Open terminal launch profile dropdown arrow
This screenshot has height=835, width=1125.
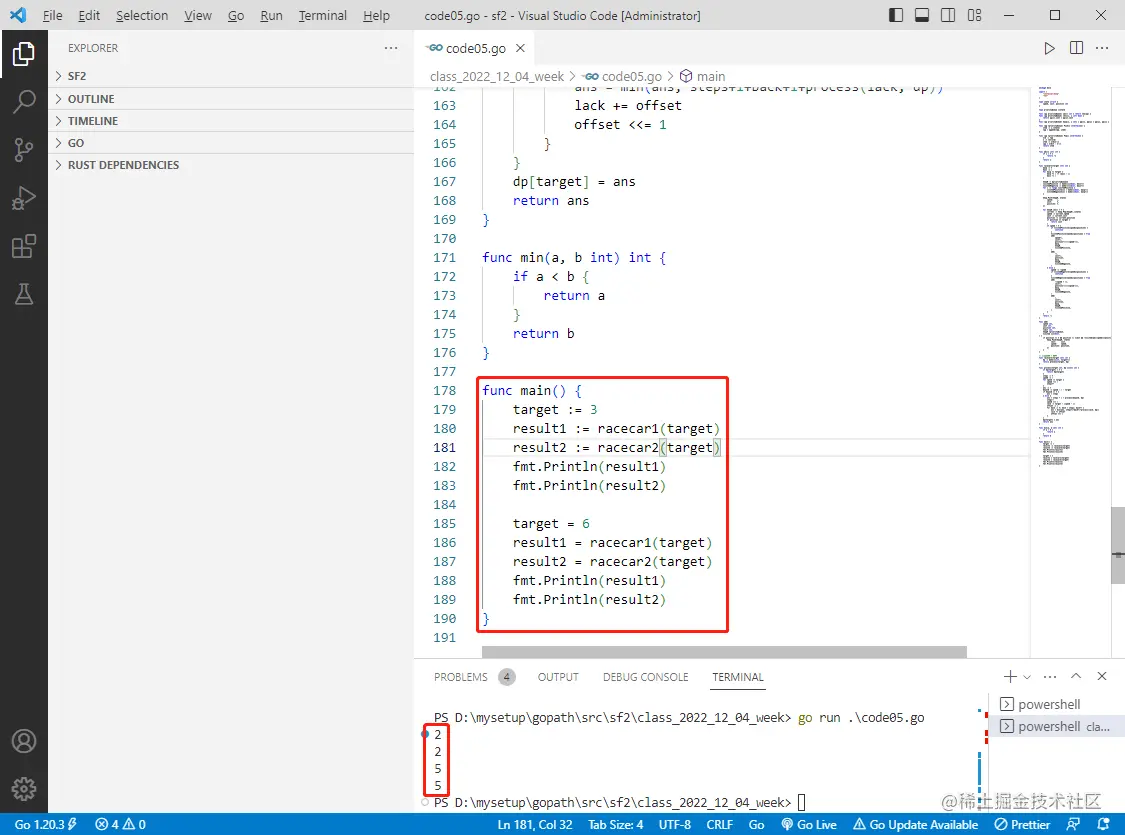[1027, 676]
